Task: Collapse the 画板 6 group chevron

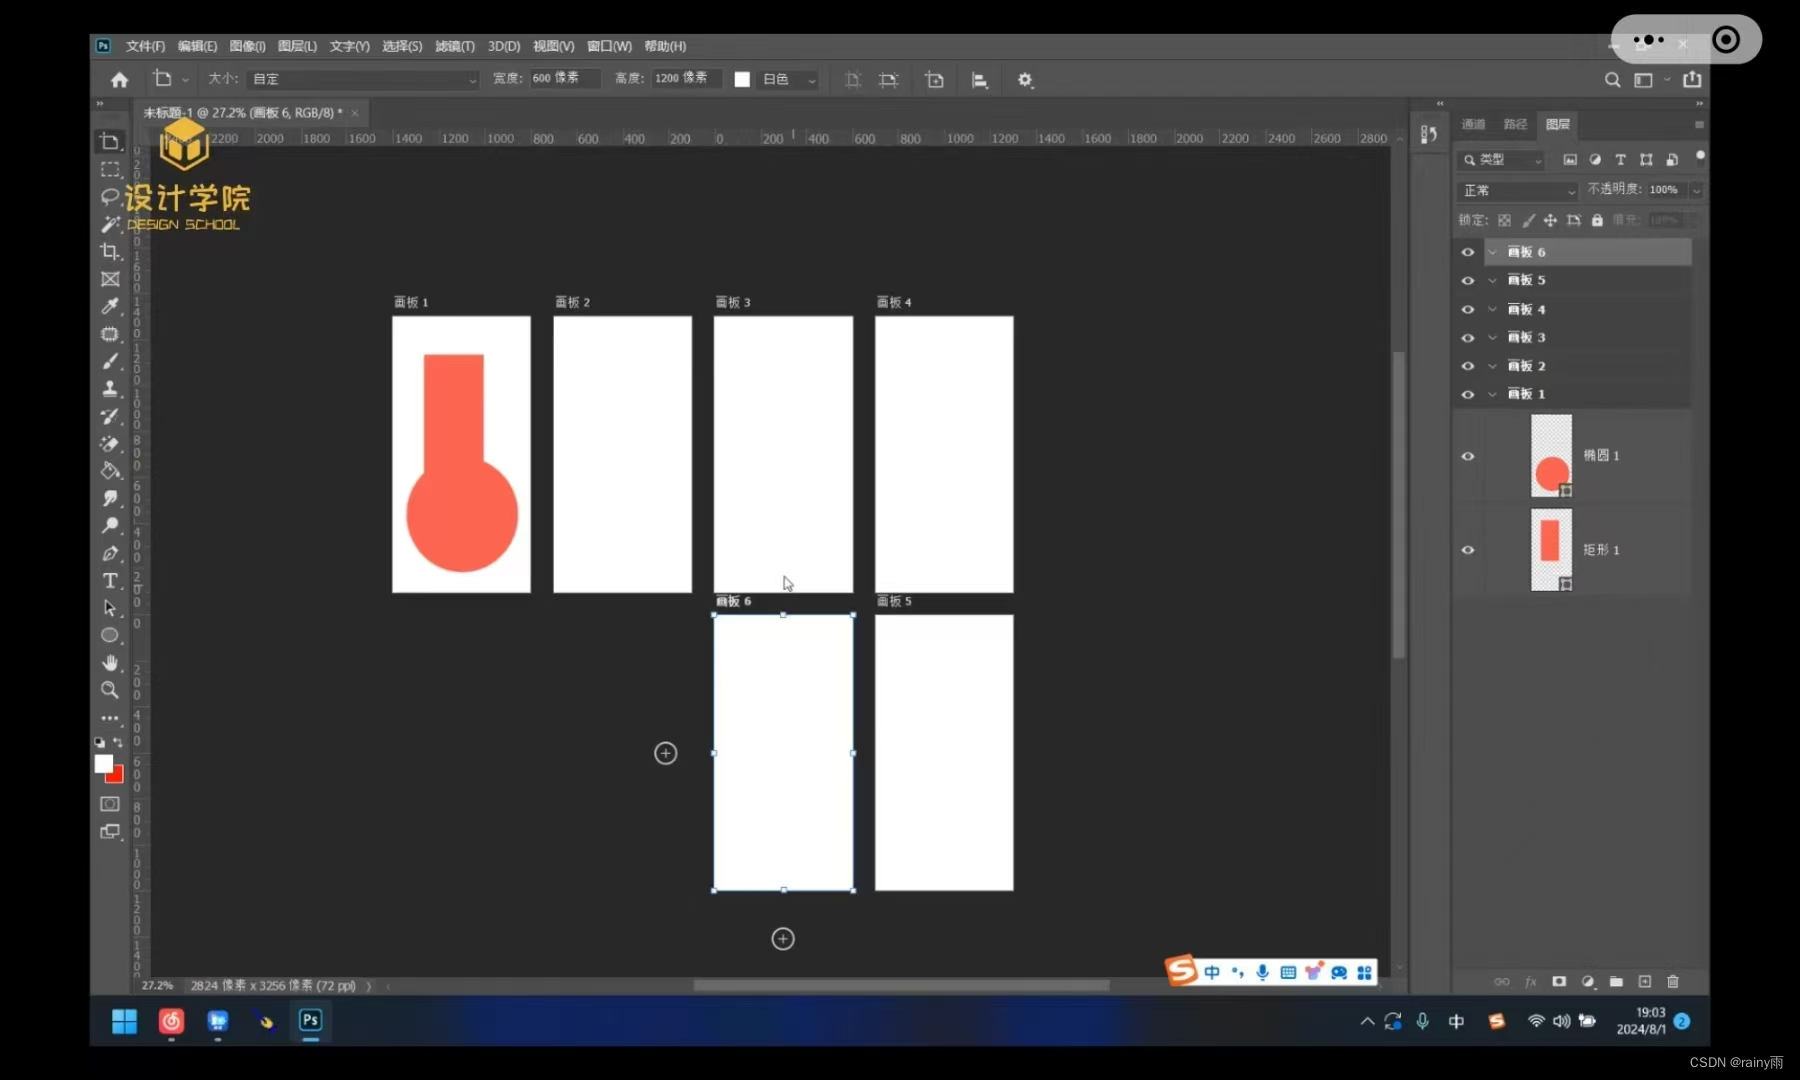Action: point(1492,252)
